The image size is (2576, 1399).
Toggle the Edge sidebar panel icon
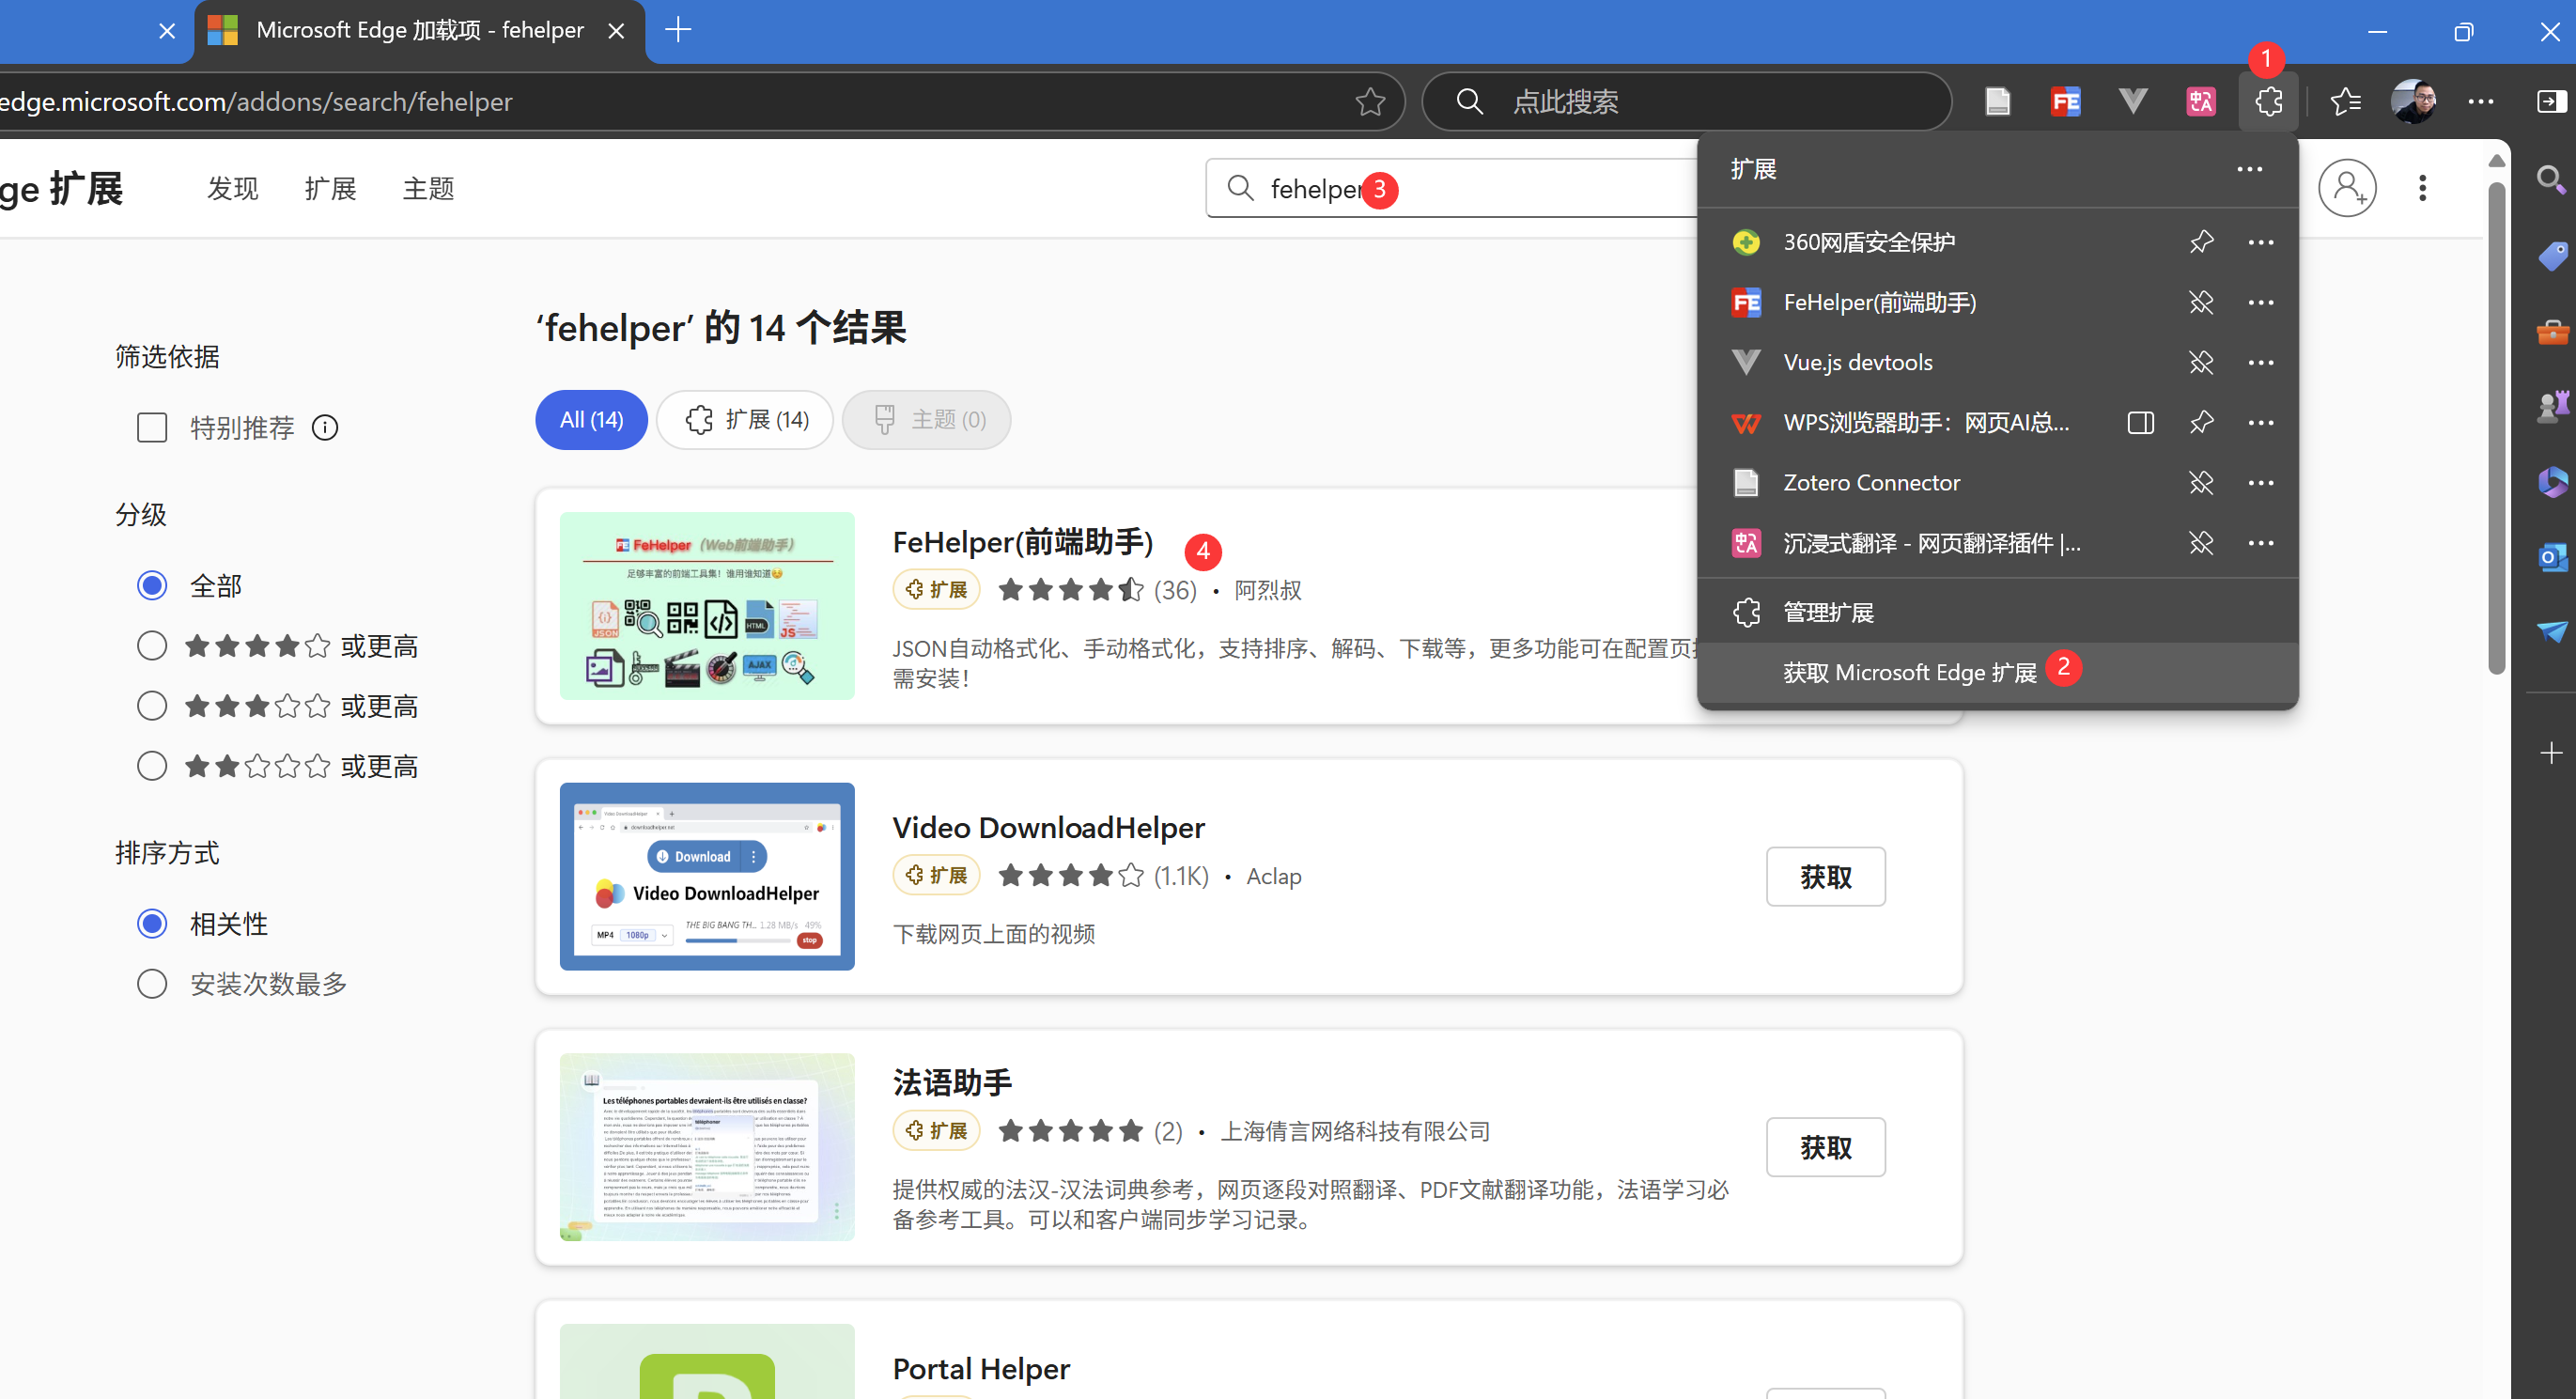click(x=2551, y=101)
